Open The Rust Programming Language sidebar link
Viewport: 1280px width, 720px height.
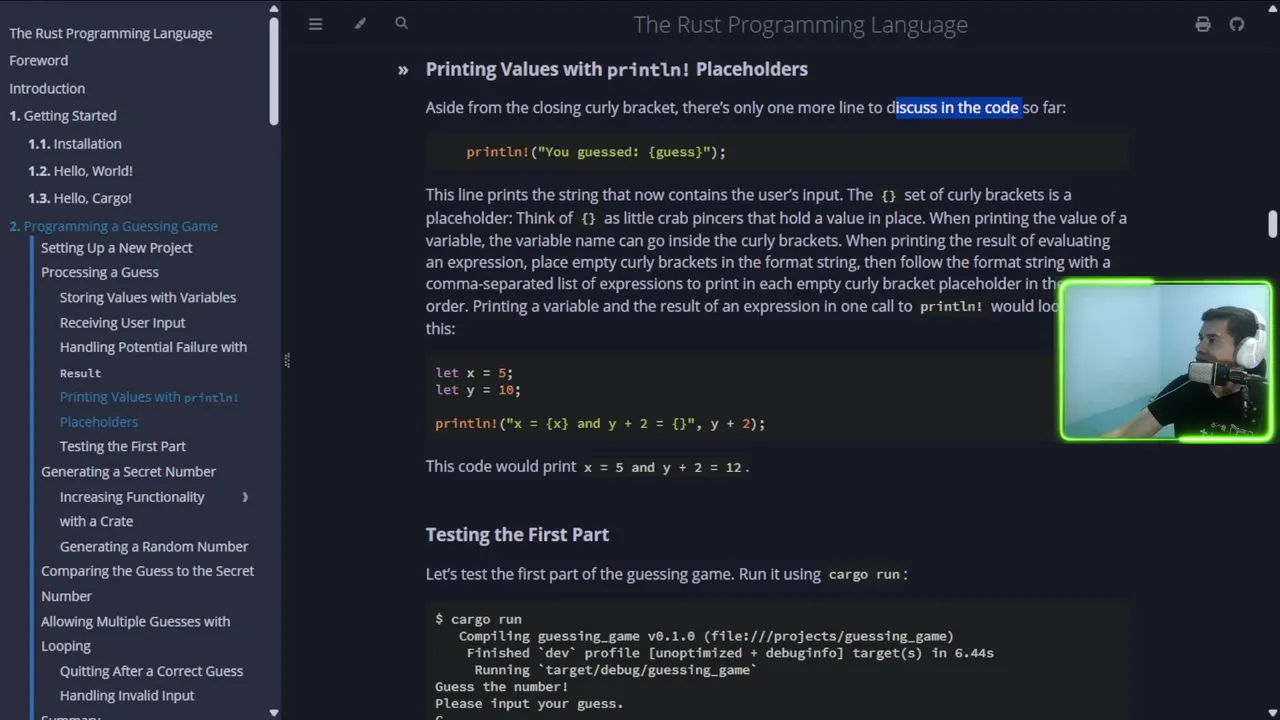pyautogui.click(x=111, y=33)
